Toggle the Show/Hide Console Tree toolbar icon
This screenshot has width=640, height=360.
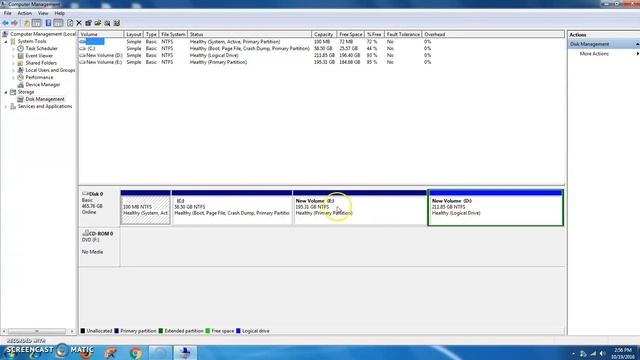[x=36, y=23]
